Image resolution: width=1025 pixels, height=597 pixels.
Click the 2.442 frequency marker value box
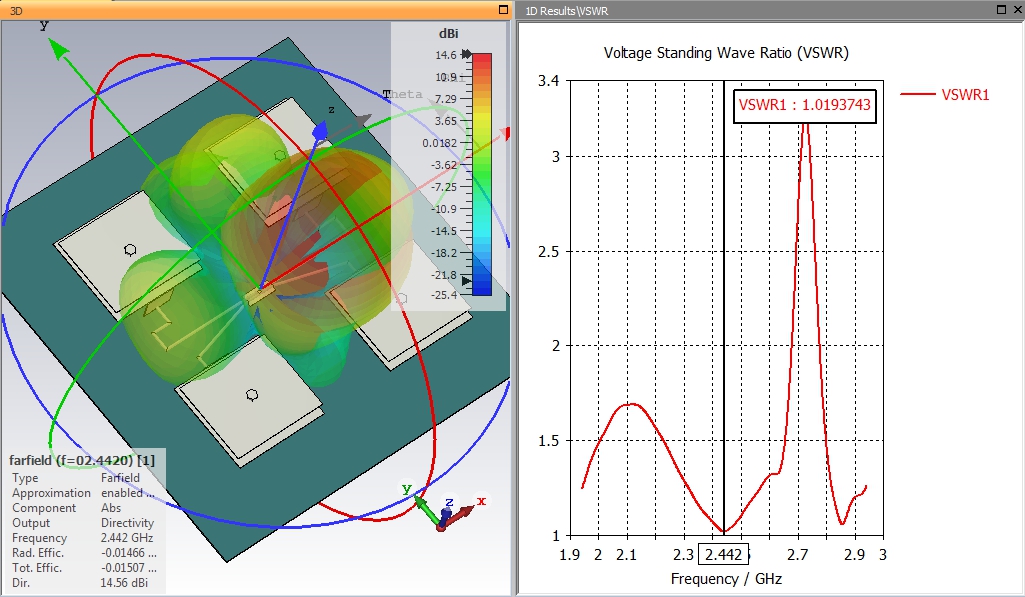coord(724,555)
